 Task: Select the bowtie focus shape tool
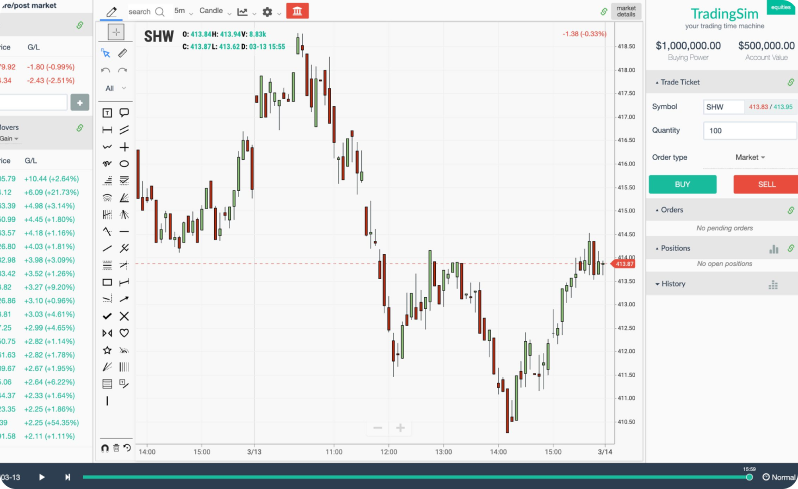(x=107, y=333)
